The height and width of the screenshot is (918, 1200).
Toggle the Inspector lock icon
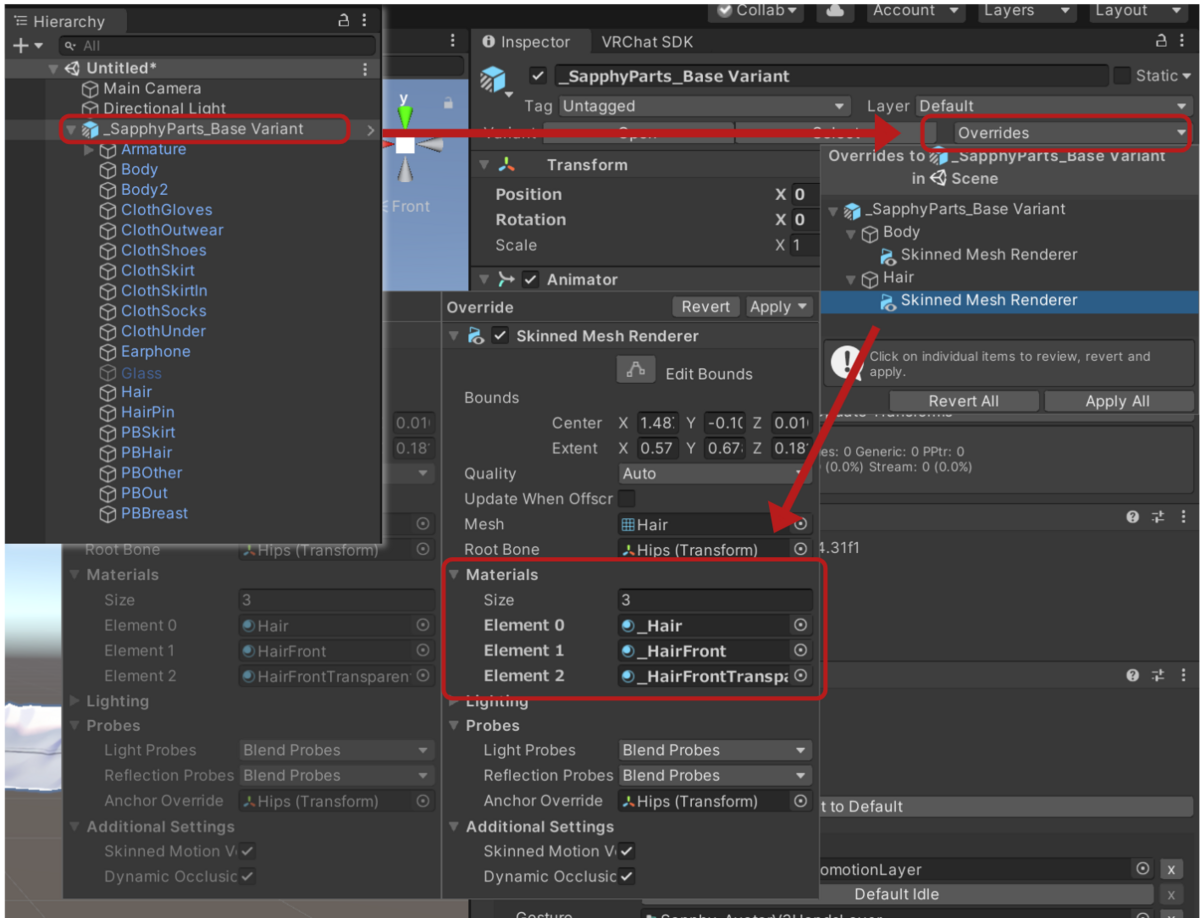point(1160,41)
